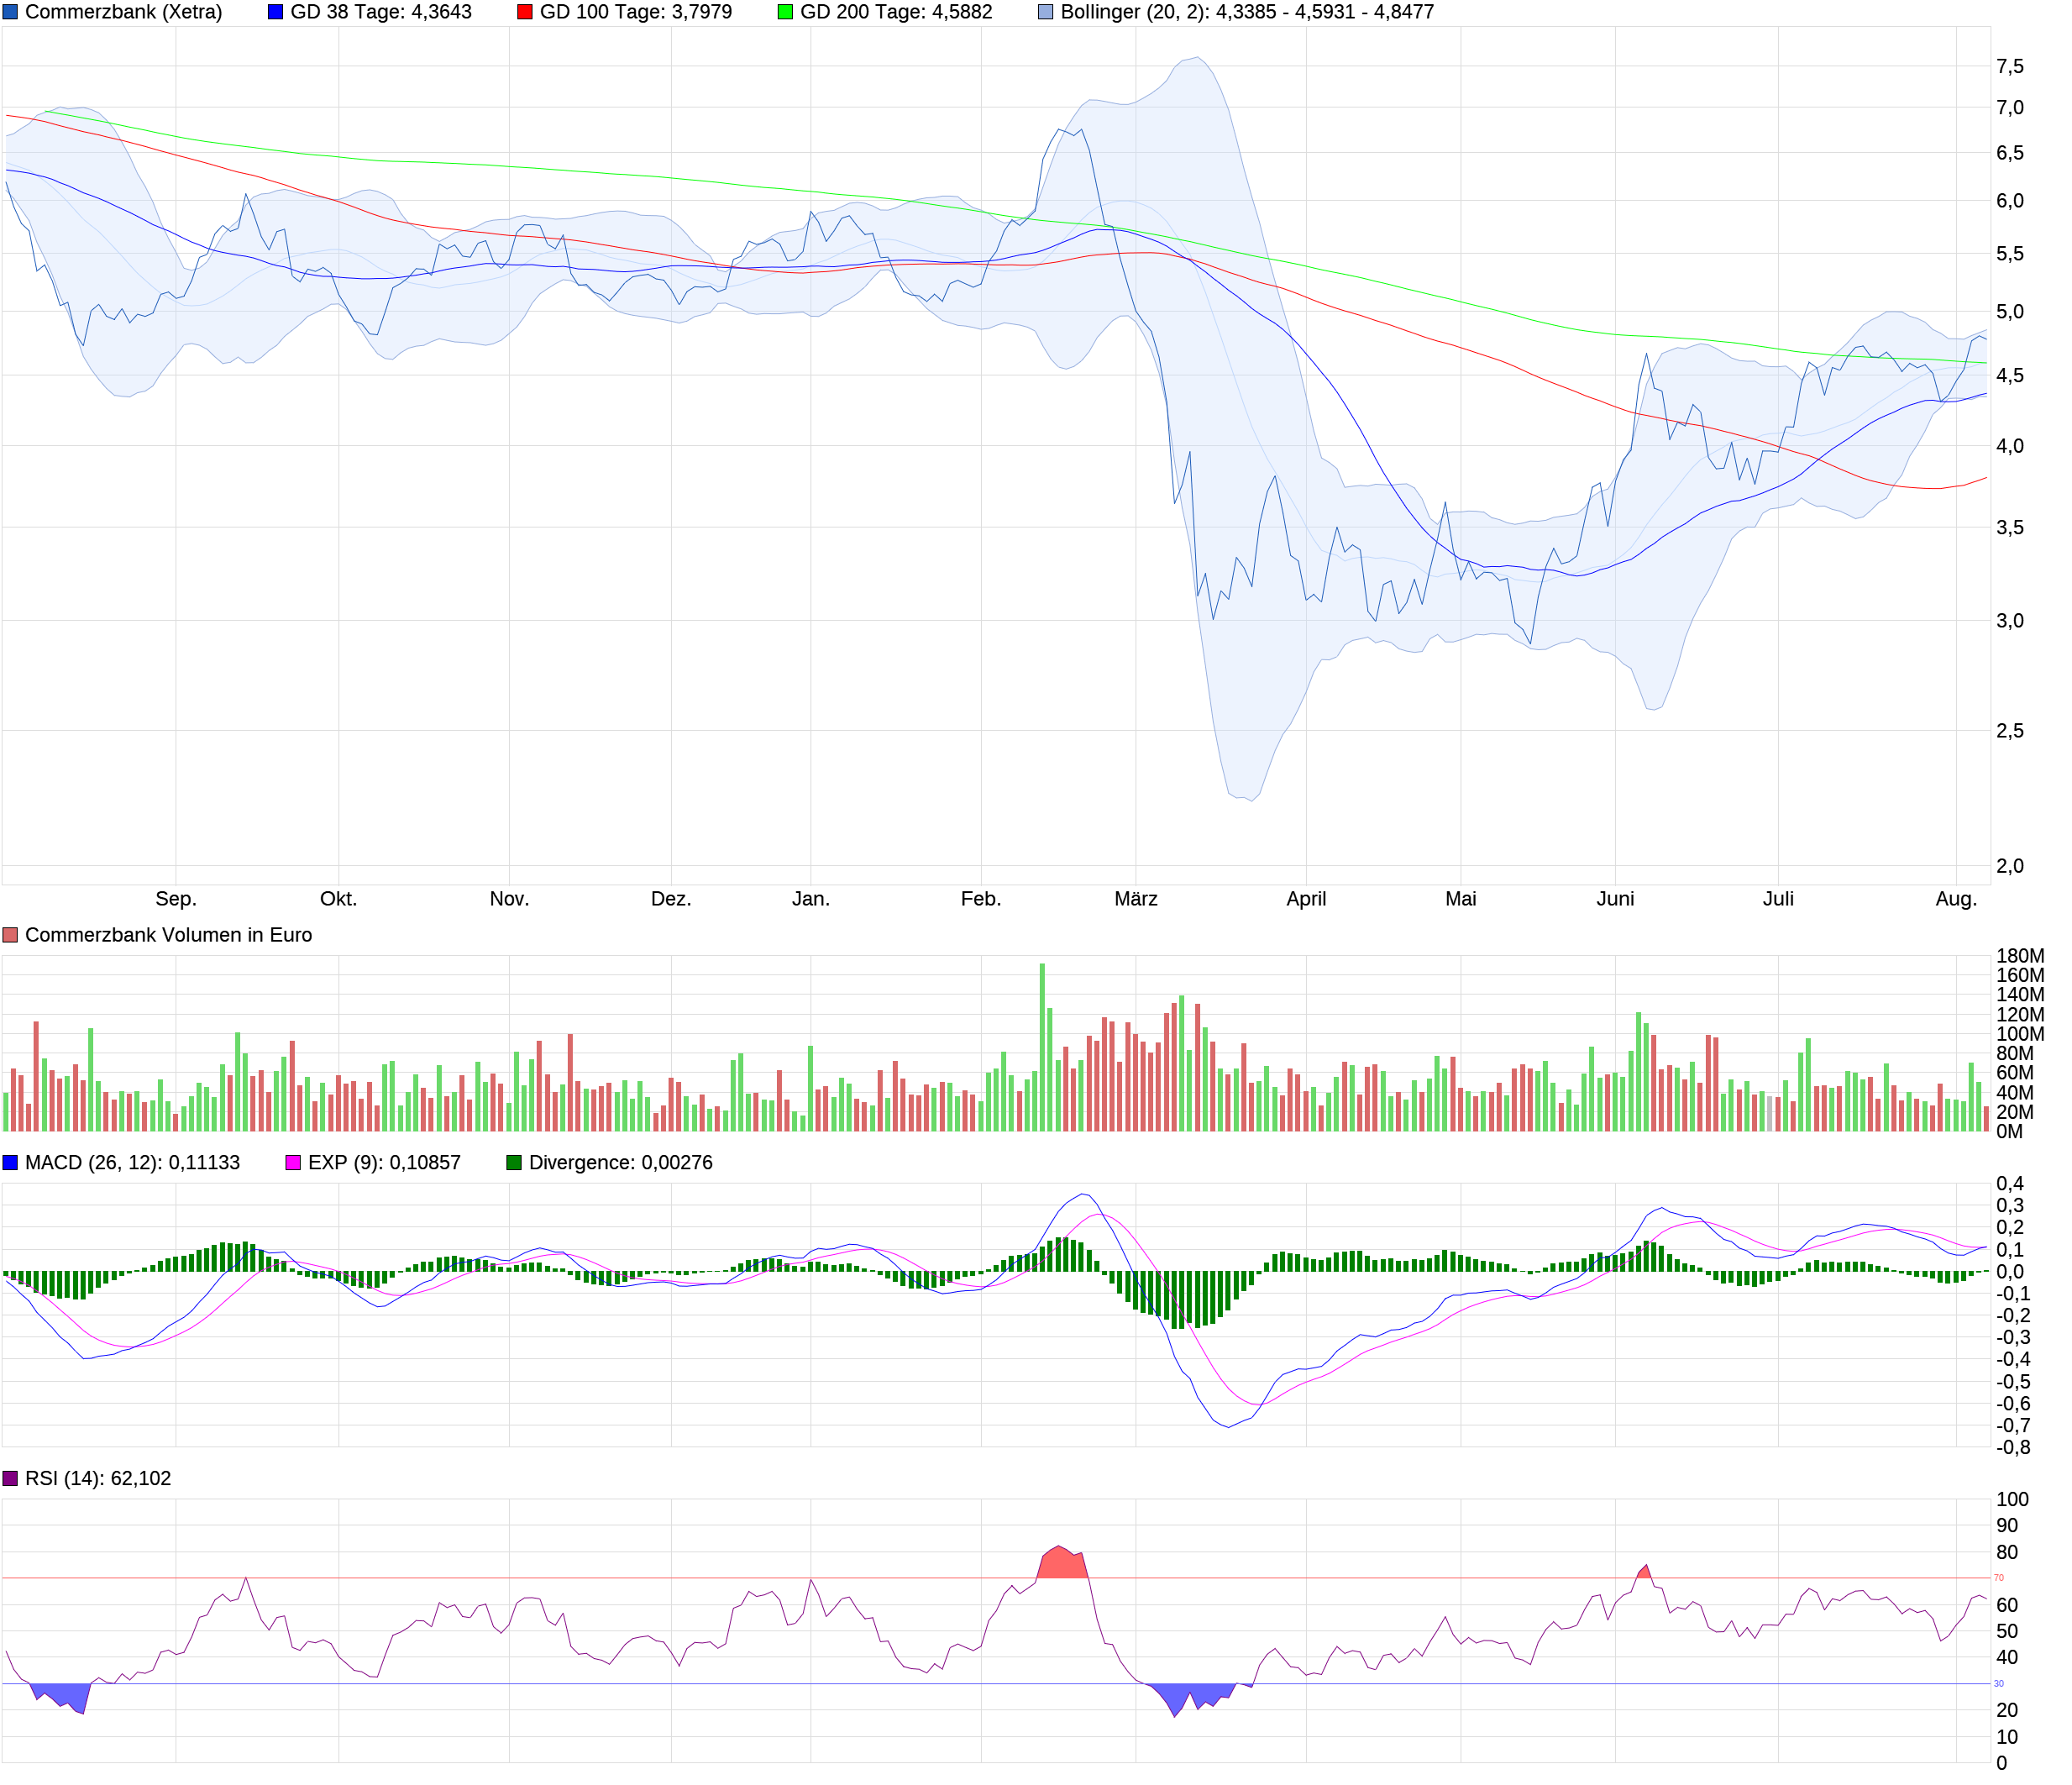The width and height of the screenshot is (2072, 1785).
Task: Click the purple RSI (14) legend swatch
Action: click(x=10, y=1478)
